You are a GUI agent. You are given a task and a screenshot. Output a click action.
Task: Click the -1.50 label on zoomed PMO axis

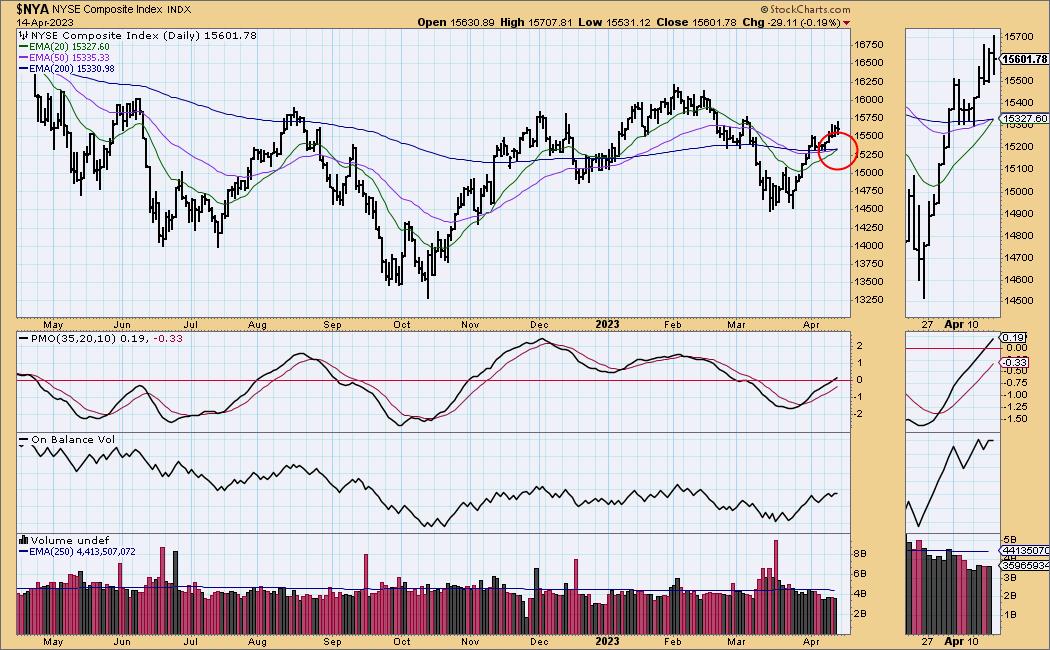click(x=1016, y=418)
